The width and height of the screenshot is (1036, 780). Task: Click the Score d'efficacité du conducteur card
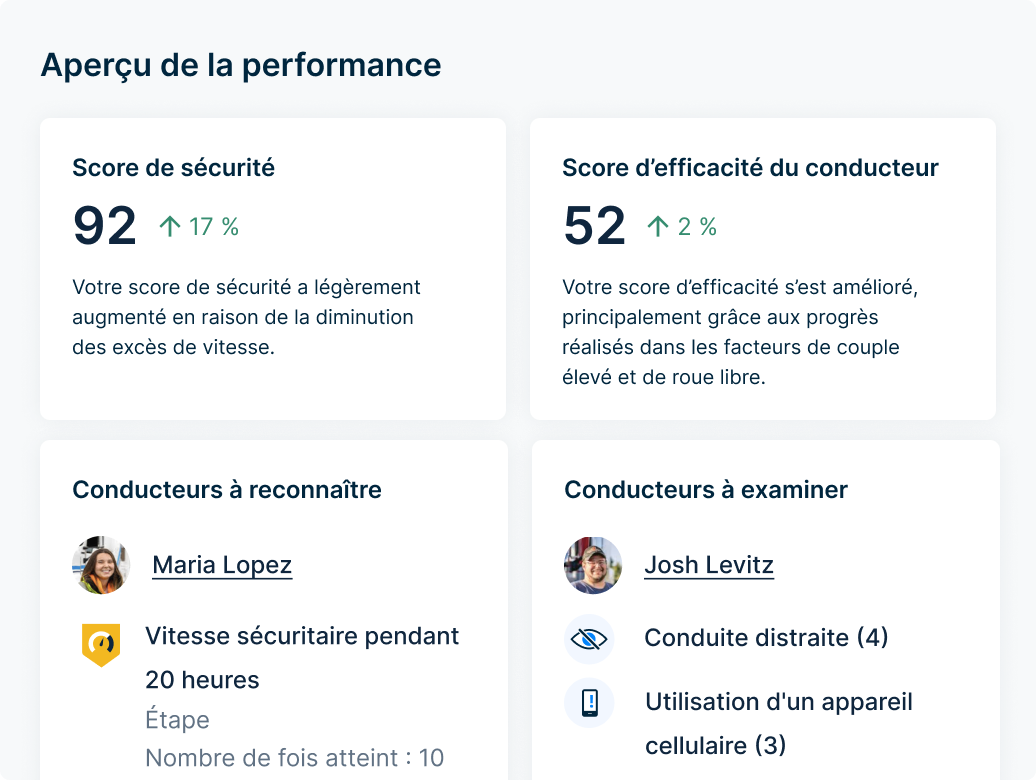764,267
